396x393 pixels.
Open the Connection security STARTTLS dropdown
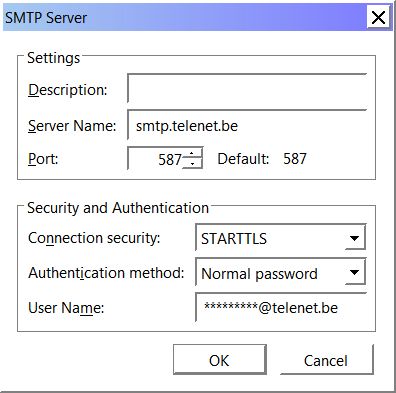[x=281, y=238]
